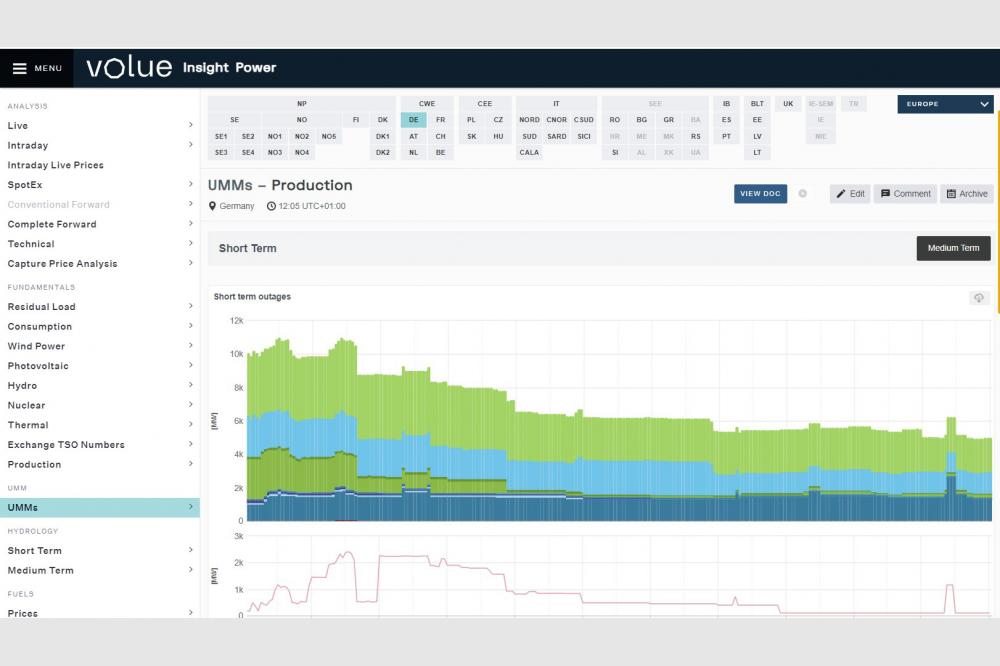This screenshot has width=1000, height=666.
Task: Switch to the Medium Term view
Action: coord(953,248)
